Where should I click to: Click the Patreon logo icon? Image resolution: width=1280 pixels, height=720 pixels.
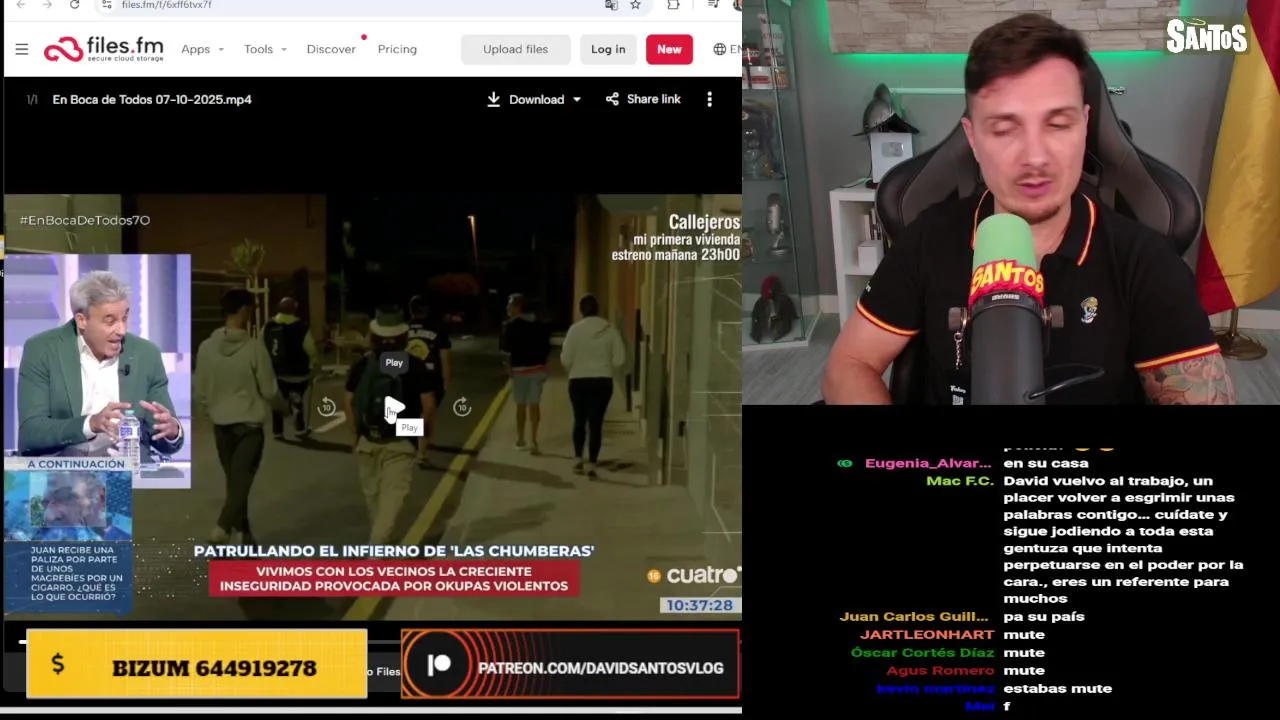439,666
